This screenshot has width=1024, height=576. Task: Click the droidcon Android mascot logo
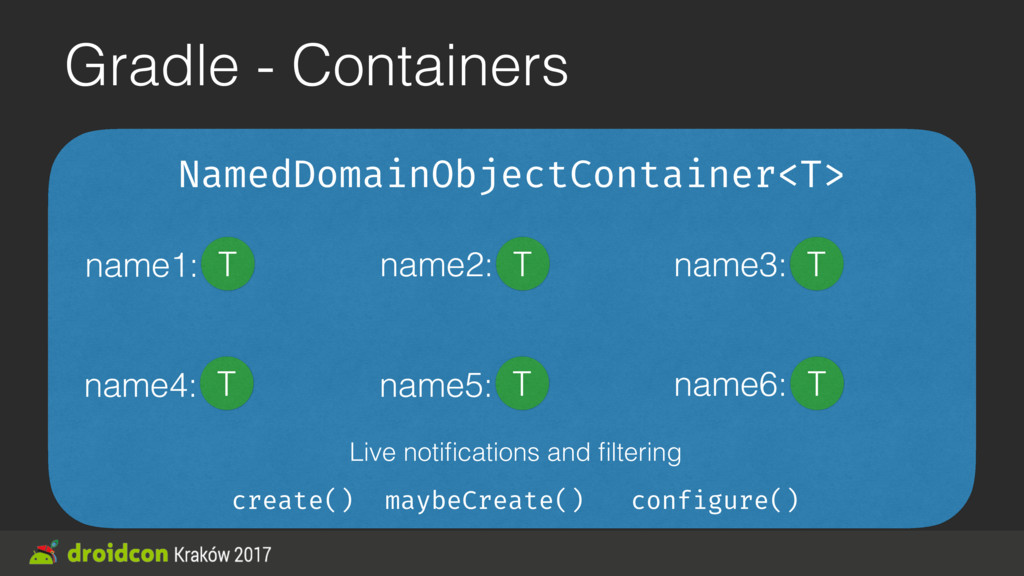tap(44, 552)
